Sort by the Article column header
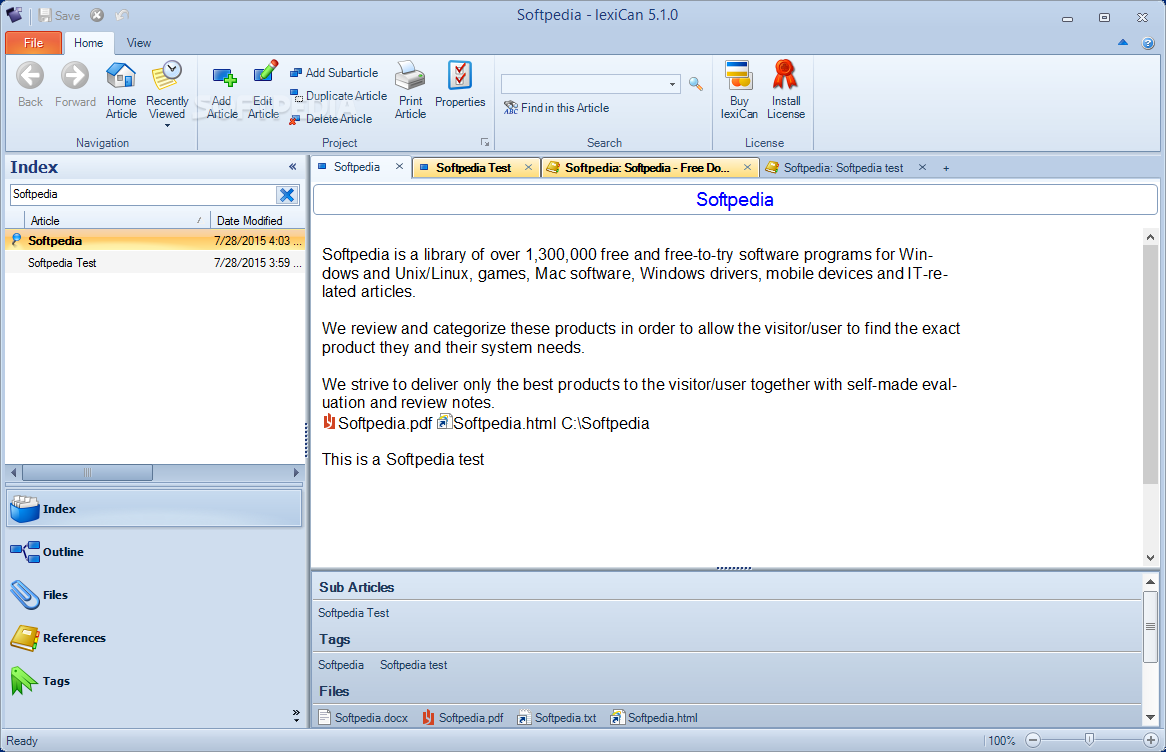 click(x=117, y=221)
